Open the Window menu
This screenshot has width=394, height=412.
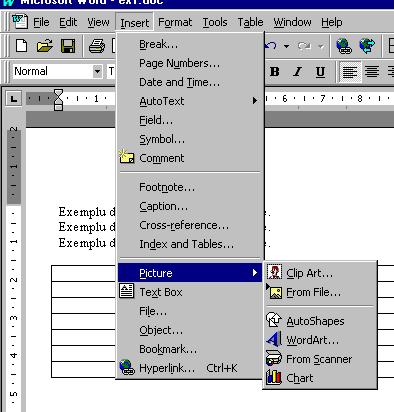coord(292,22)
